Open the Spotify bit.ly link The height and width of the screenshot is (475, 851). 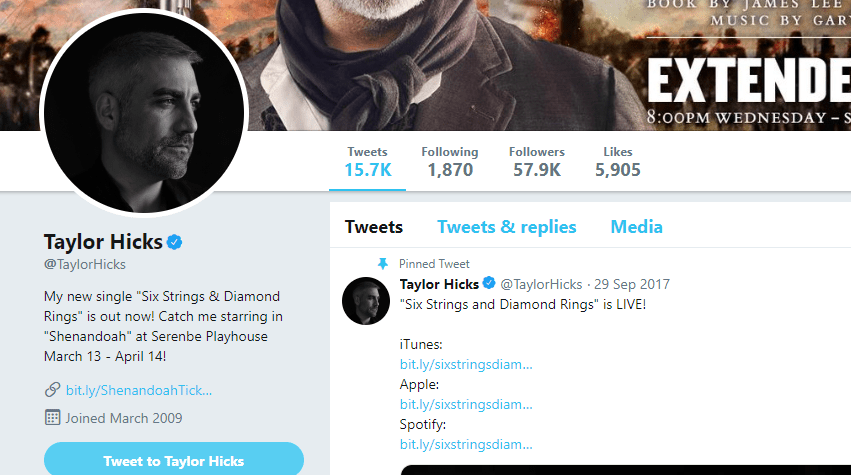466,444
